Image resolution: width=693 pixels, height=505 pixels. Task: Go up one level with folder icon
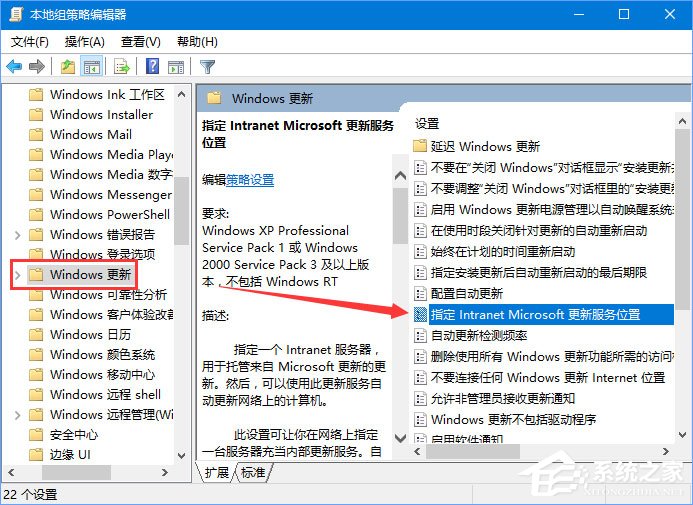tap(68, 67)
